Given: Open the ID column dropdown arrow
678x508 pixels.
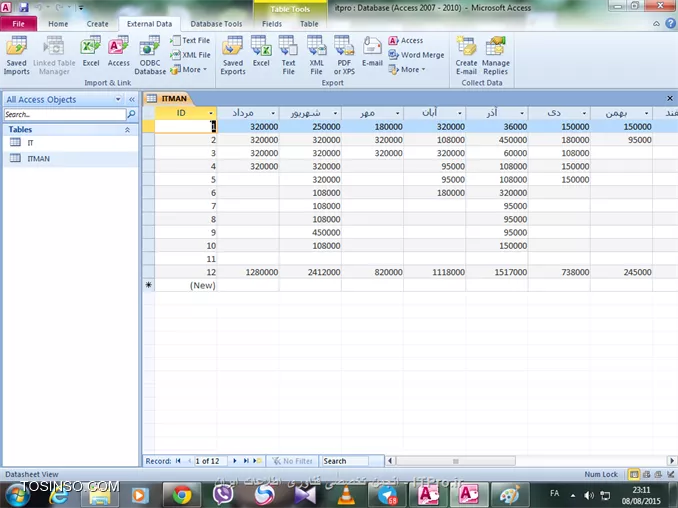Looking at the screenshot, I should click(210, 113).
